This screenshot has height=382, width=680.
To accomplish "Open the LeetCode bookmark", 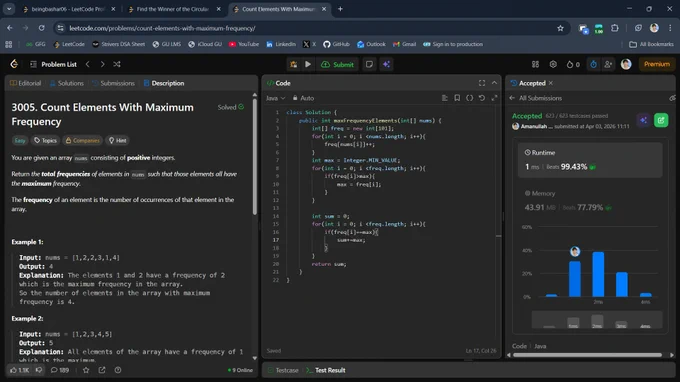I will (x=69, y=44).
